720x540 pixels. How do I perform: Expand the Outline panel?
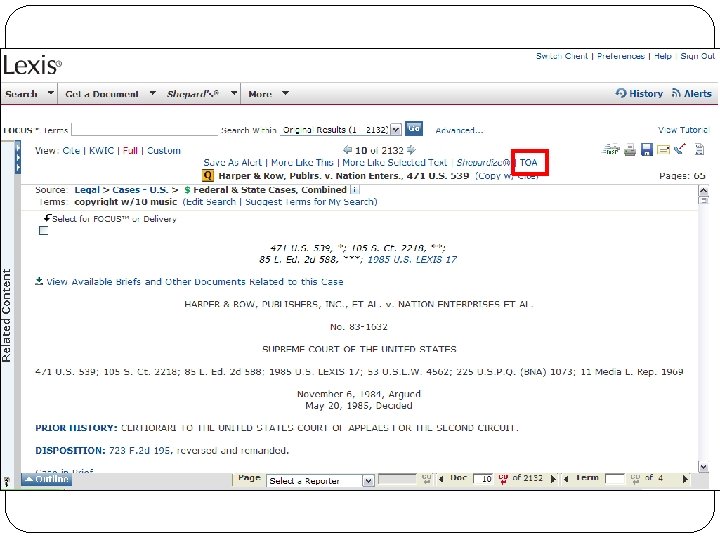[46, 479]
